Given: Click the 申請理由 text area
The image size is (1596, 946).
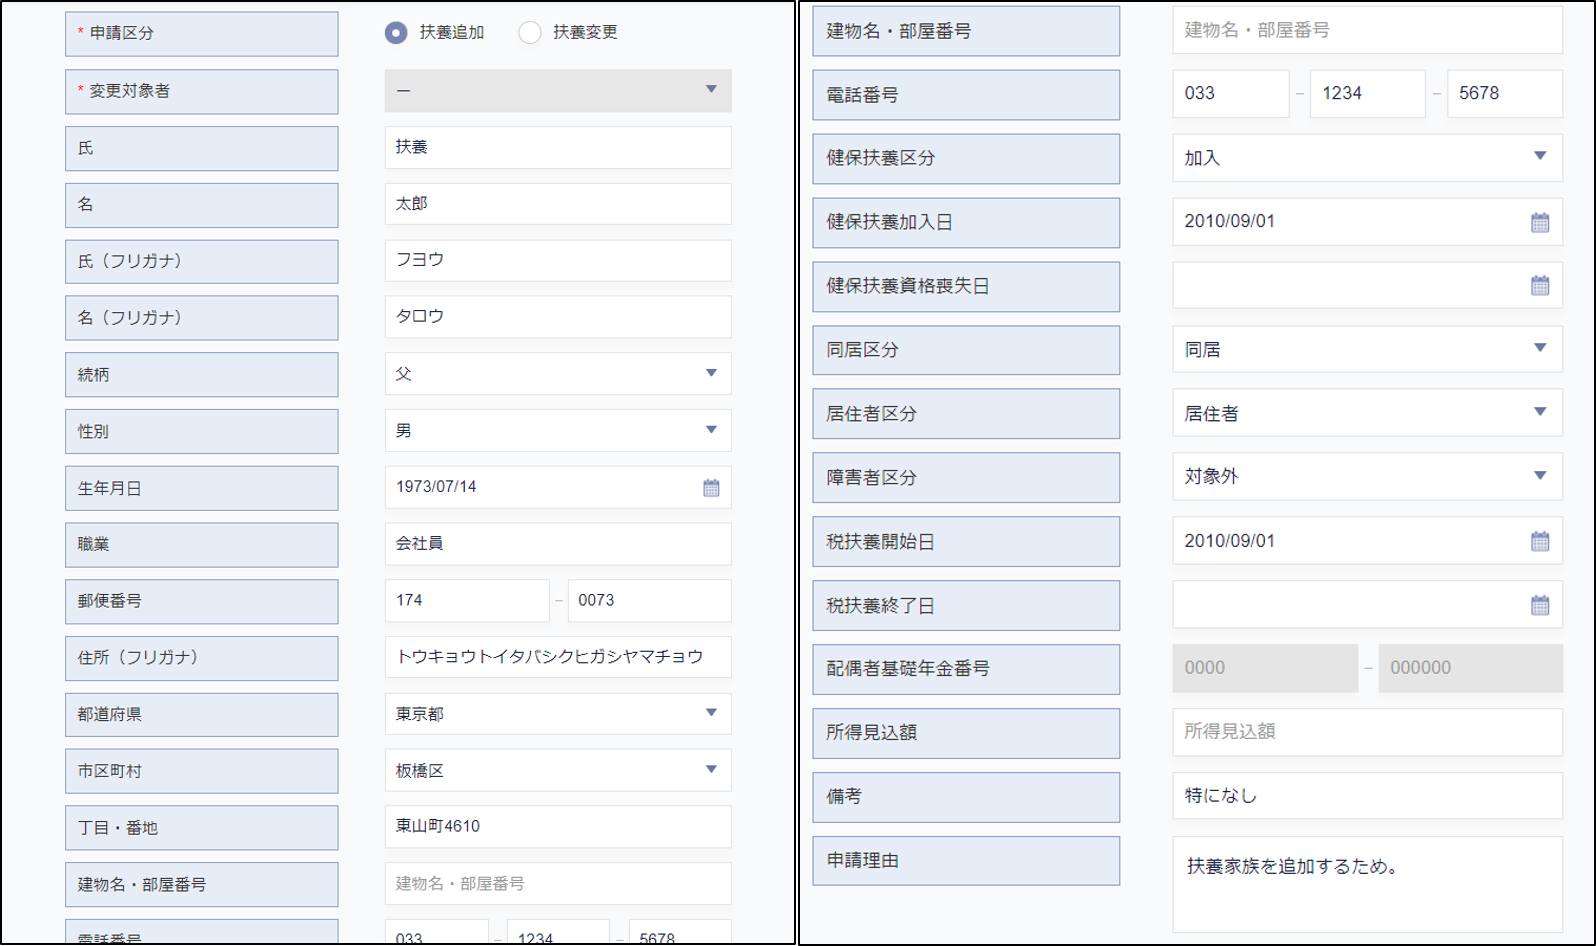Looking at the screenshot, I should click(1366, 884).
